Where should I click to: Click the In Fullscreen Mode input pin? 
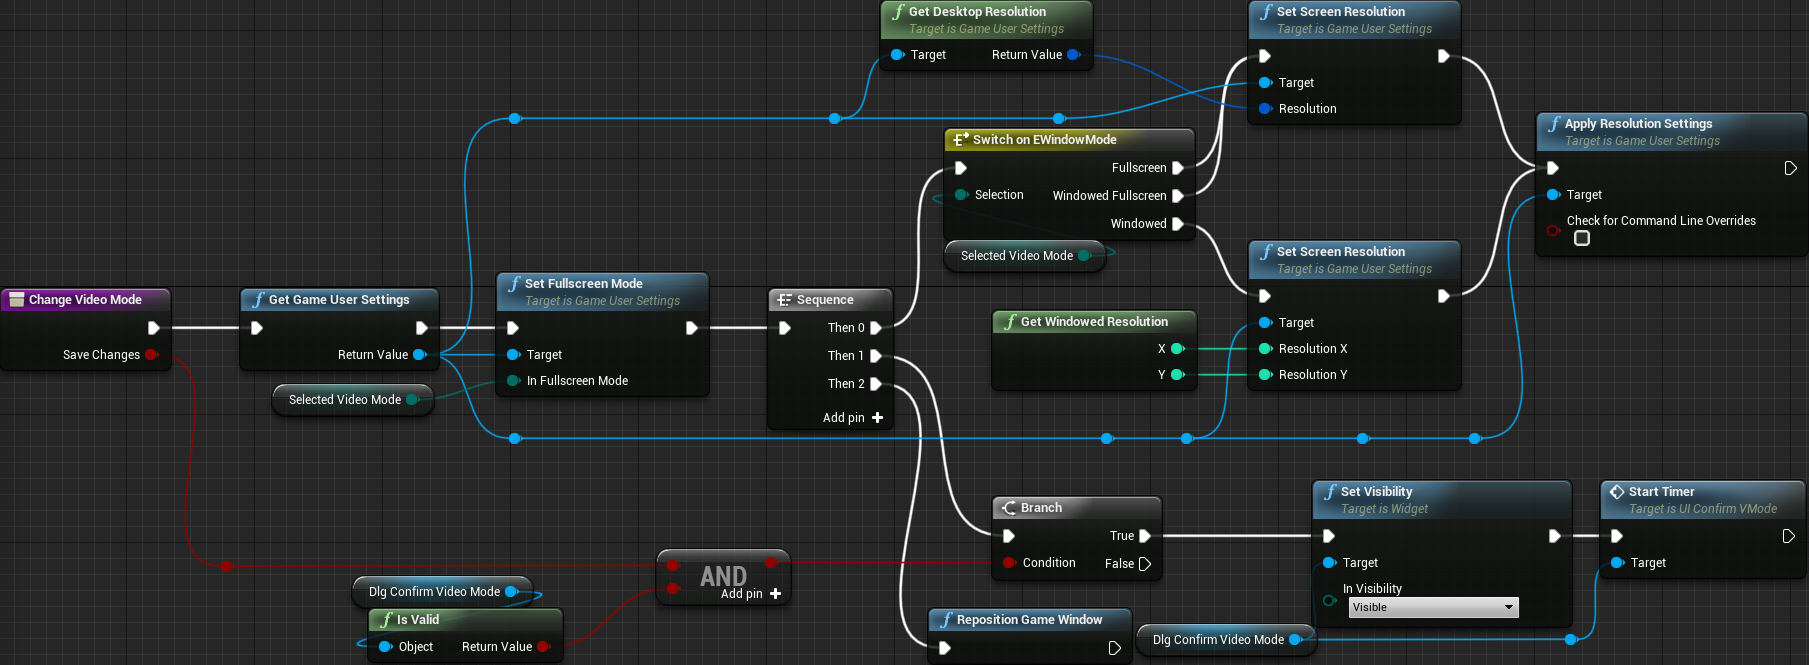coord(513,381)
